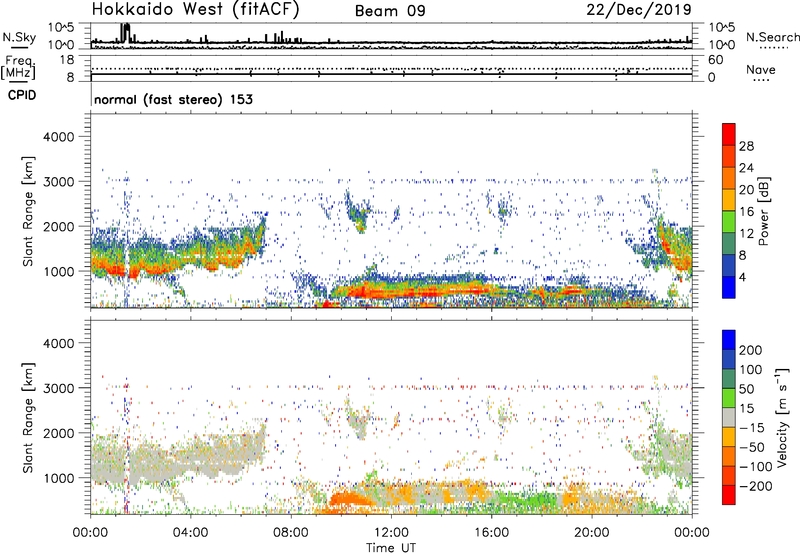
Task: Click the gray band of the velocity color bar
Action: click(729, 418)
